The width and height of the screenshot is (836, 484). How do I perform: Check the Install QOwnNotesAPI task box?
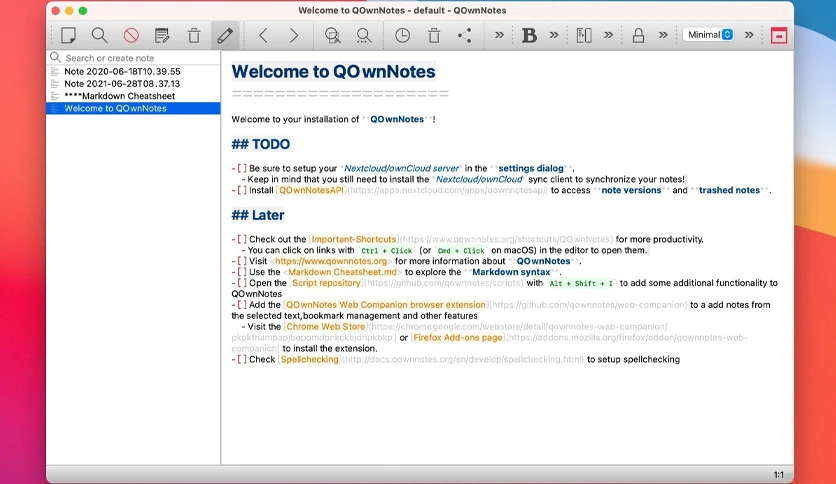click(242, 190)
